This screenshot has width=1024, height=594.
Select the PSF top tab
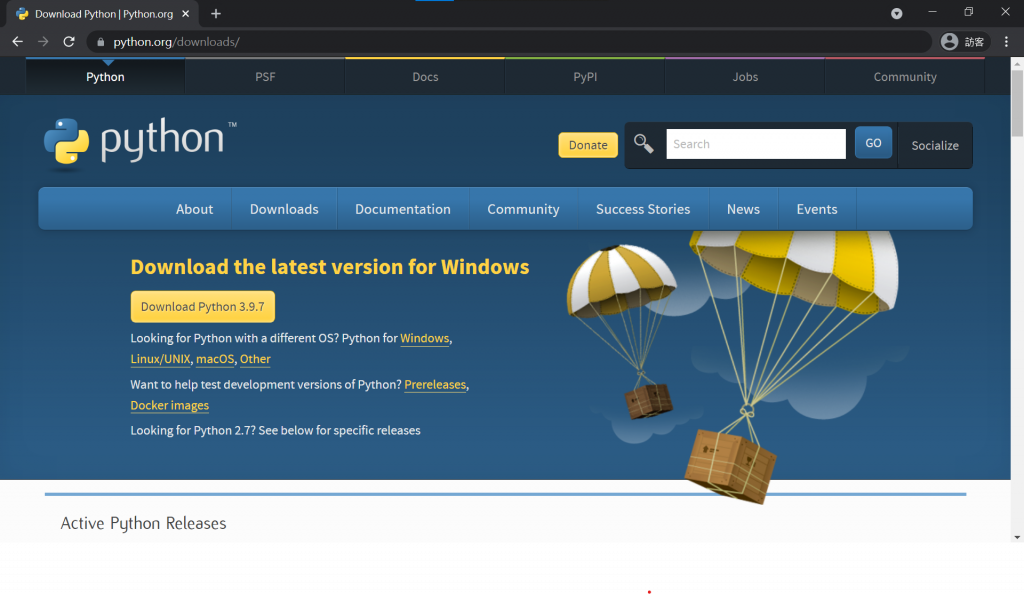pyautogui.click(x=265, y=77)
